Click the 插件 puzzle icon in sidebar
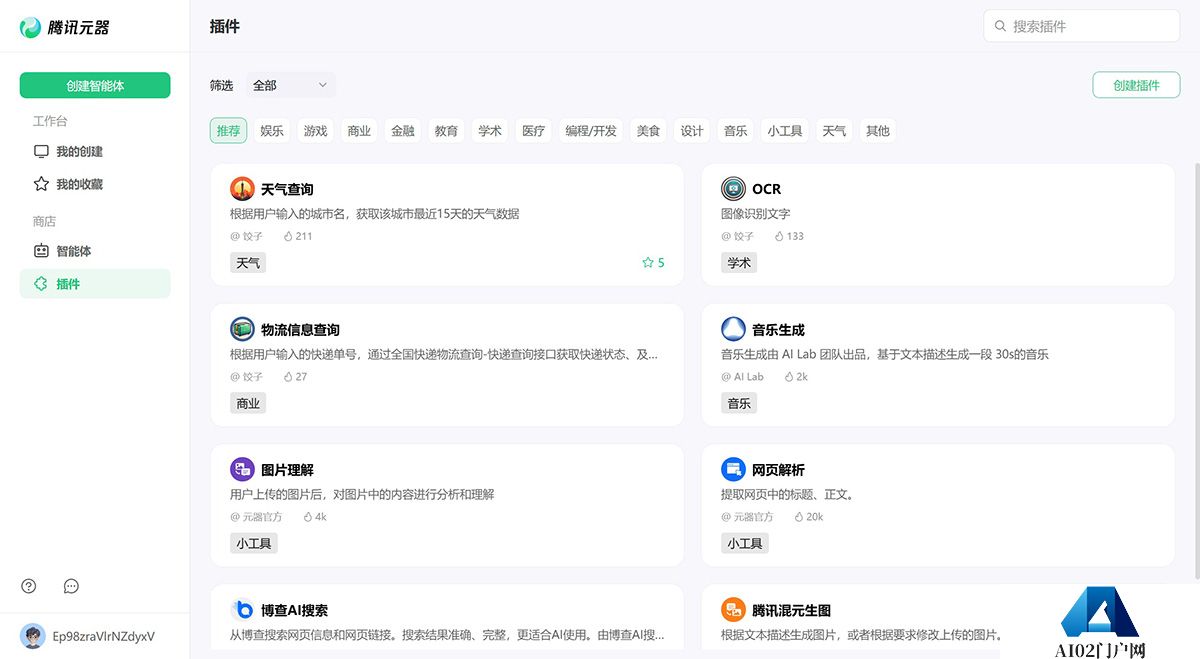This screenshot has height=659, width=1200. pos(41,284)
